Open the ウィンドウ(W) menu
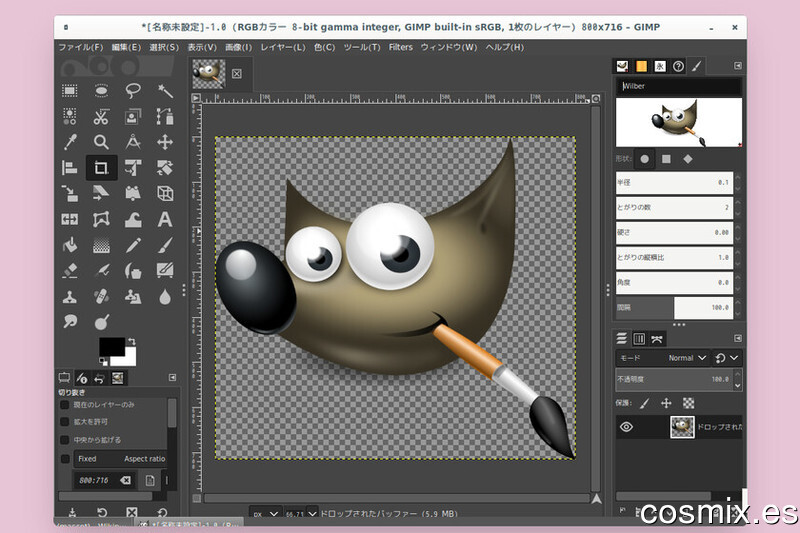This screenshot has width=800, height=533. click(448, 47)
